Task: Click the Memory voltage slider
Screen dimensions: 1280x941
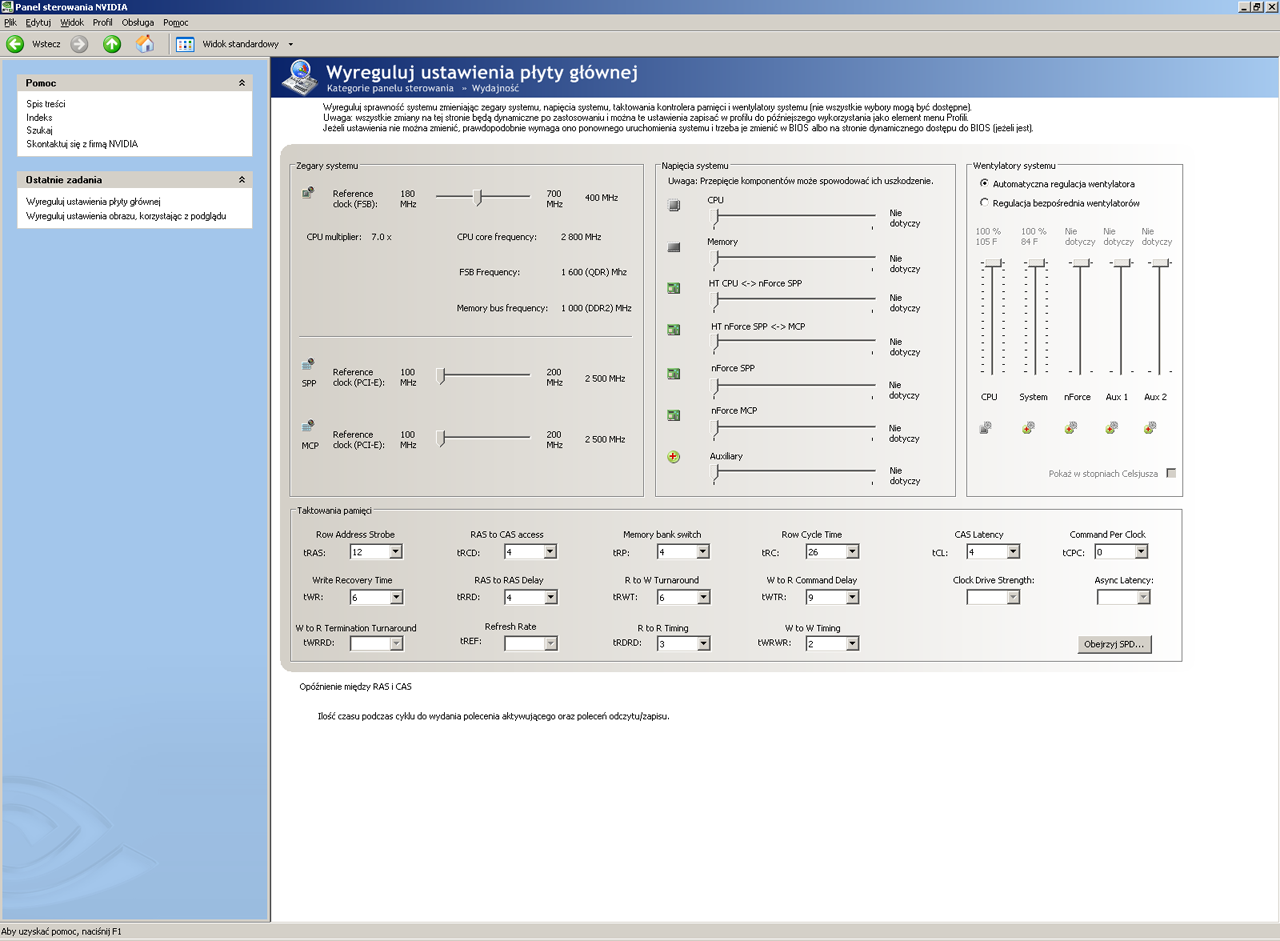Action: click(x=792, y=259)
